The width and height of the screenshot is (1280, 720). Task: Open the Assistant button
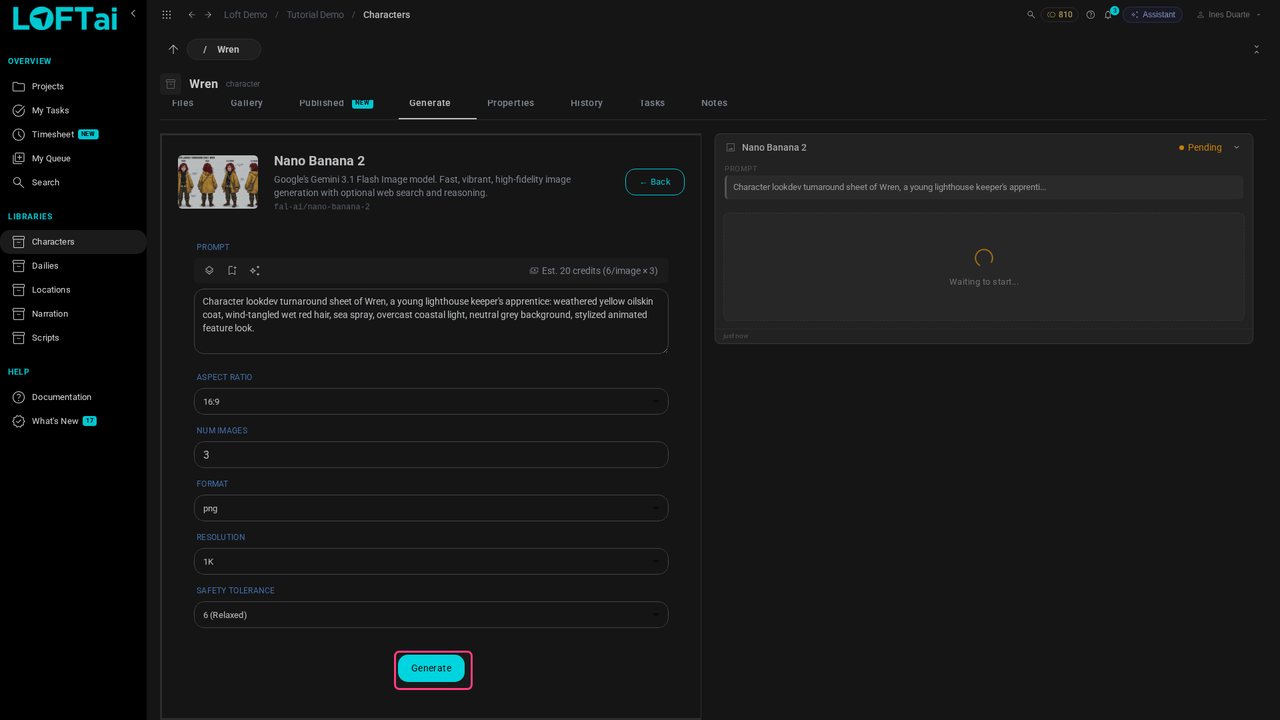tap(1153, 15)
